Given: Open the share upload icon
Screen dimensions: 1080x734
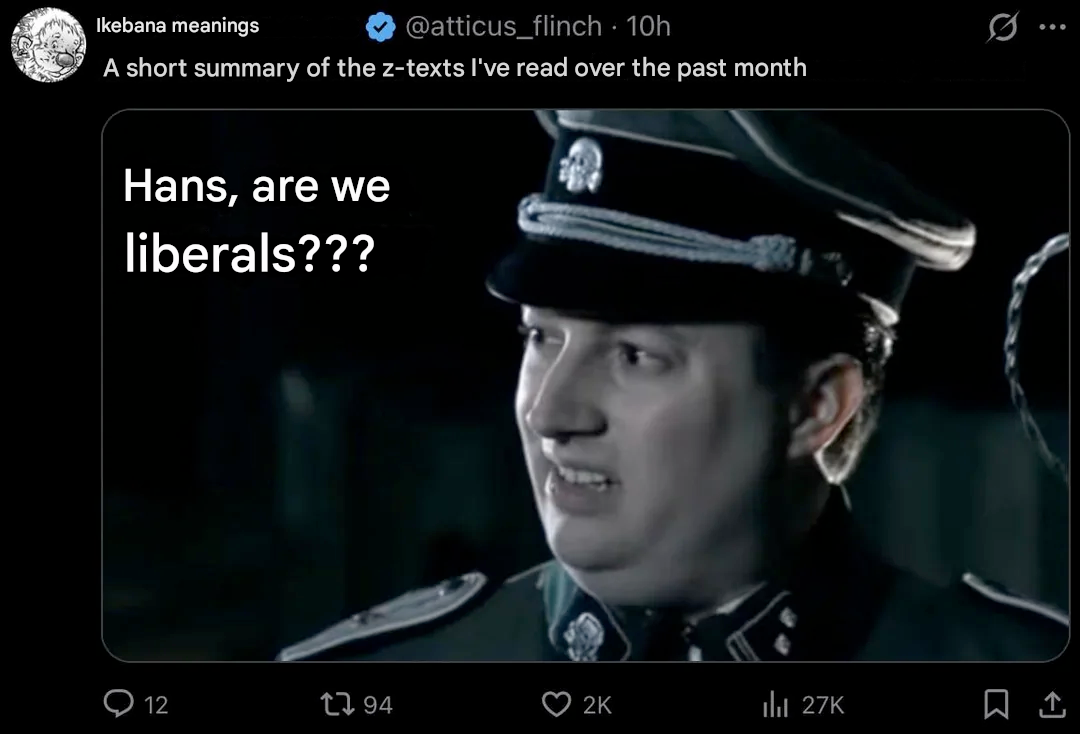Looking at the screenshot, I should point(1052,704).
